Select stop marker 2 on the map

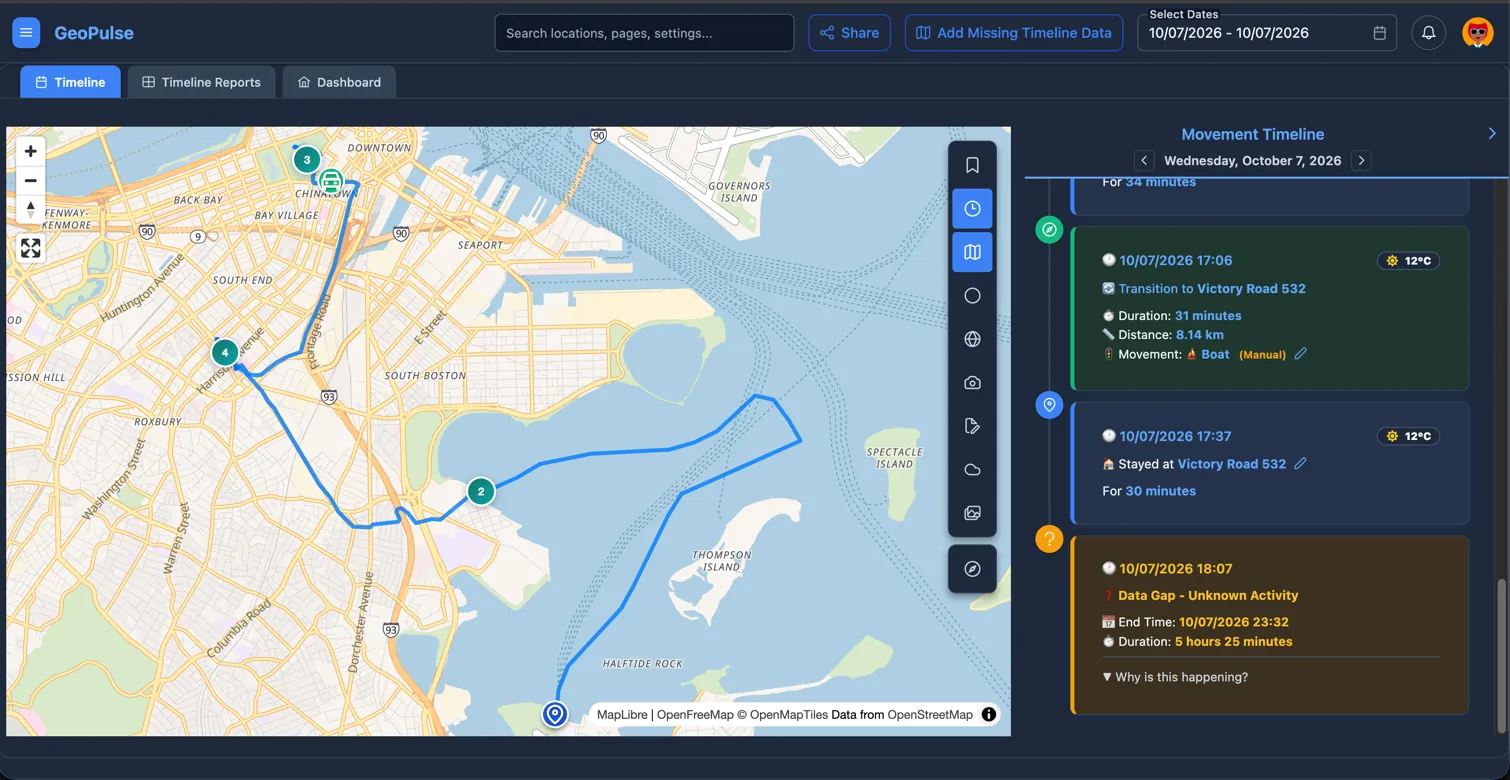(x=481, y=491)
